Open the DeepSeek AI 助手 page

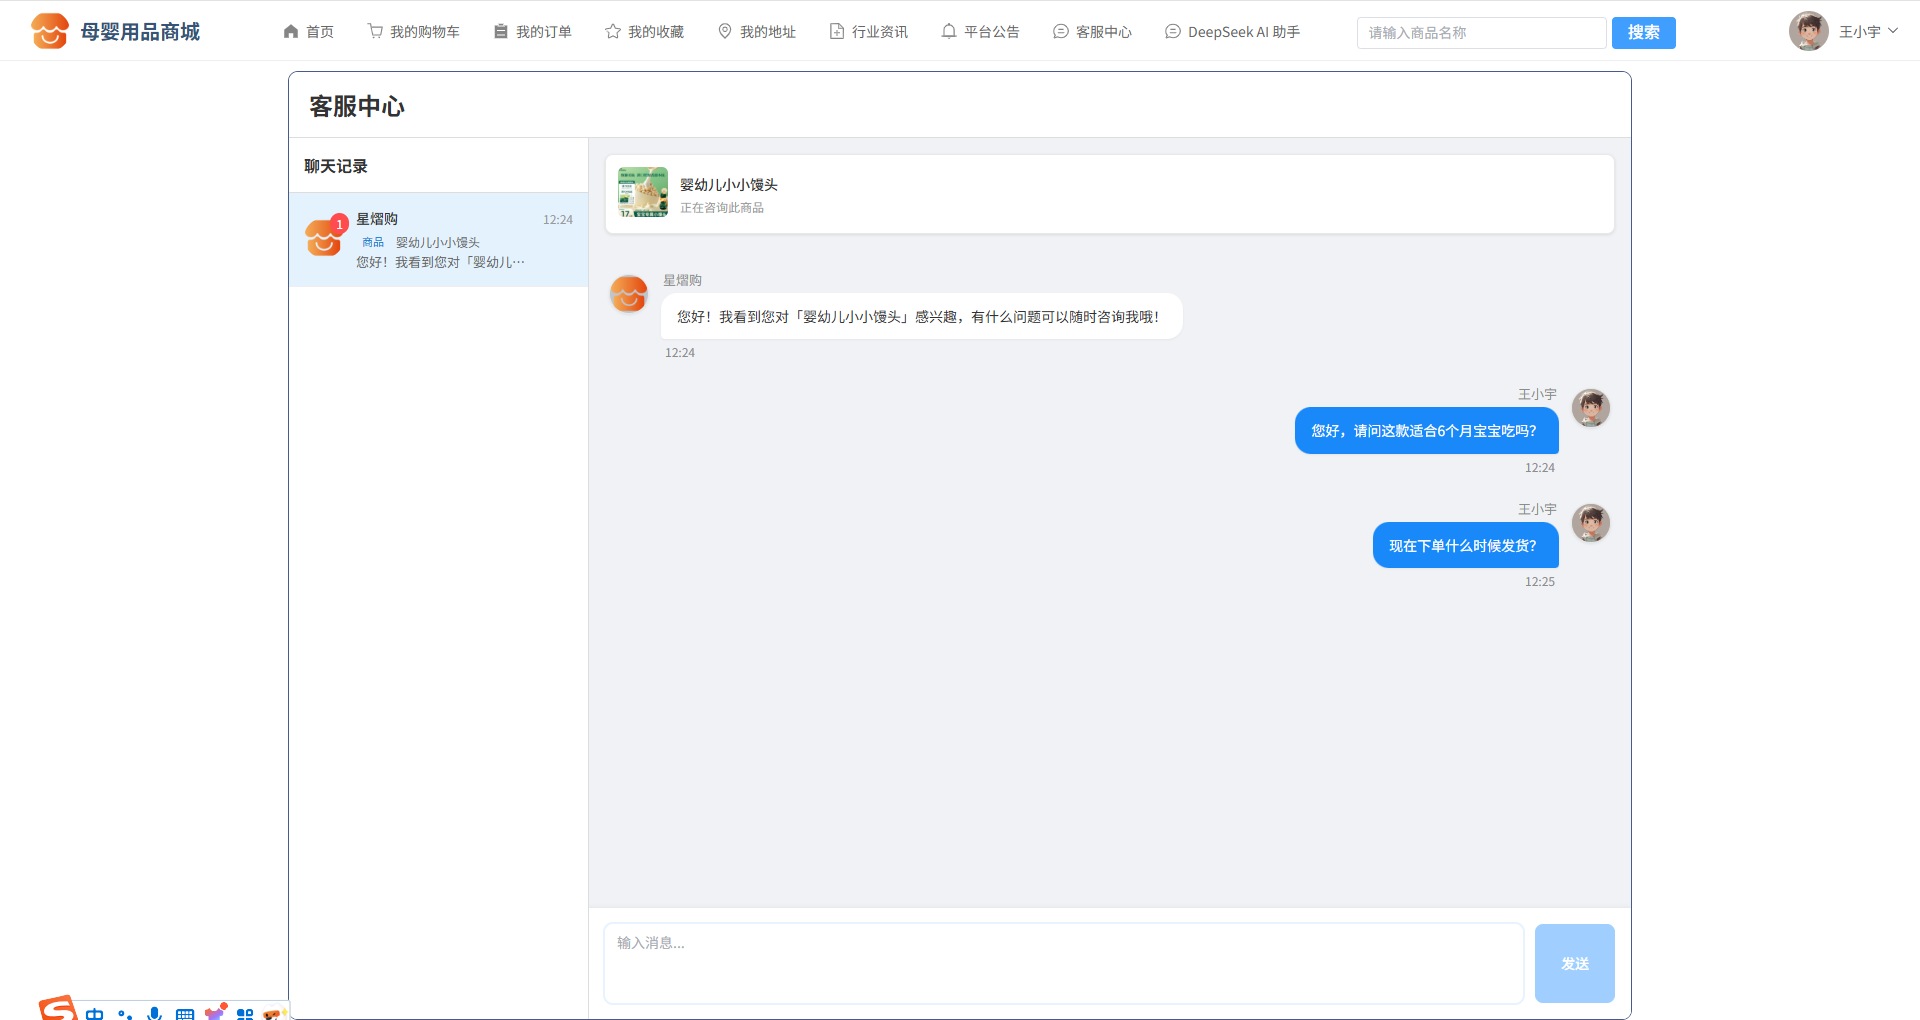point(1232,32)
